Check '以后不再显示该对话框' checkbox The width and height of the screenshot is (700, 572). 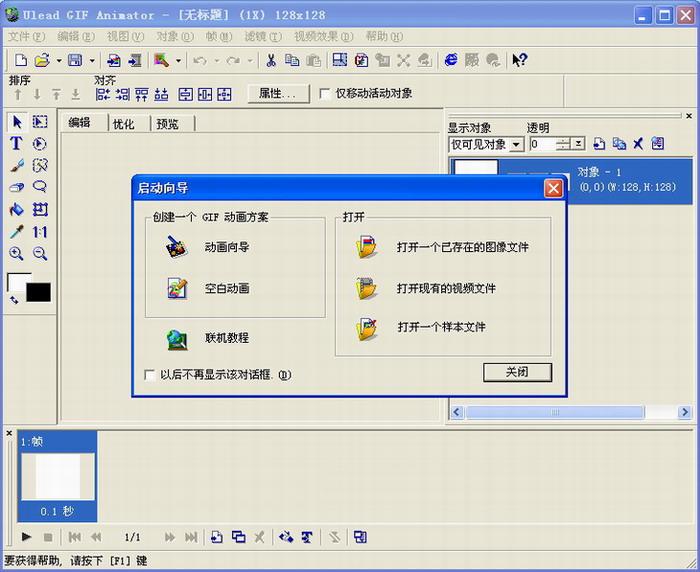coord(150,375)
